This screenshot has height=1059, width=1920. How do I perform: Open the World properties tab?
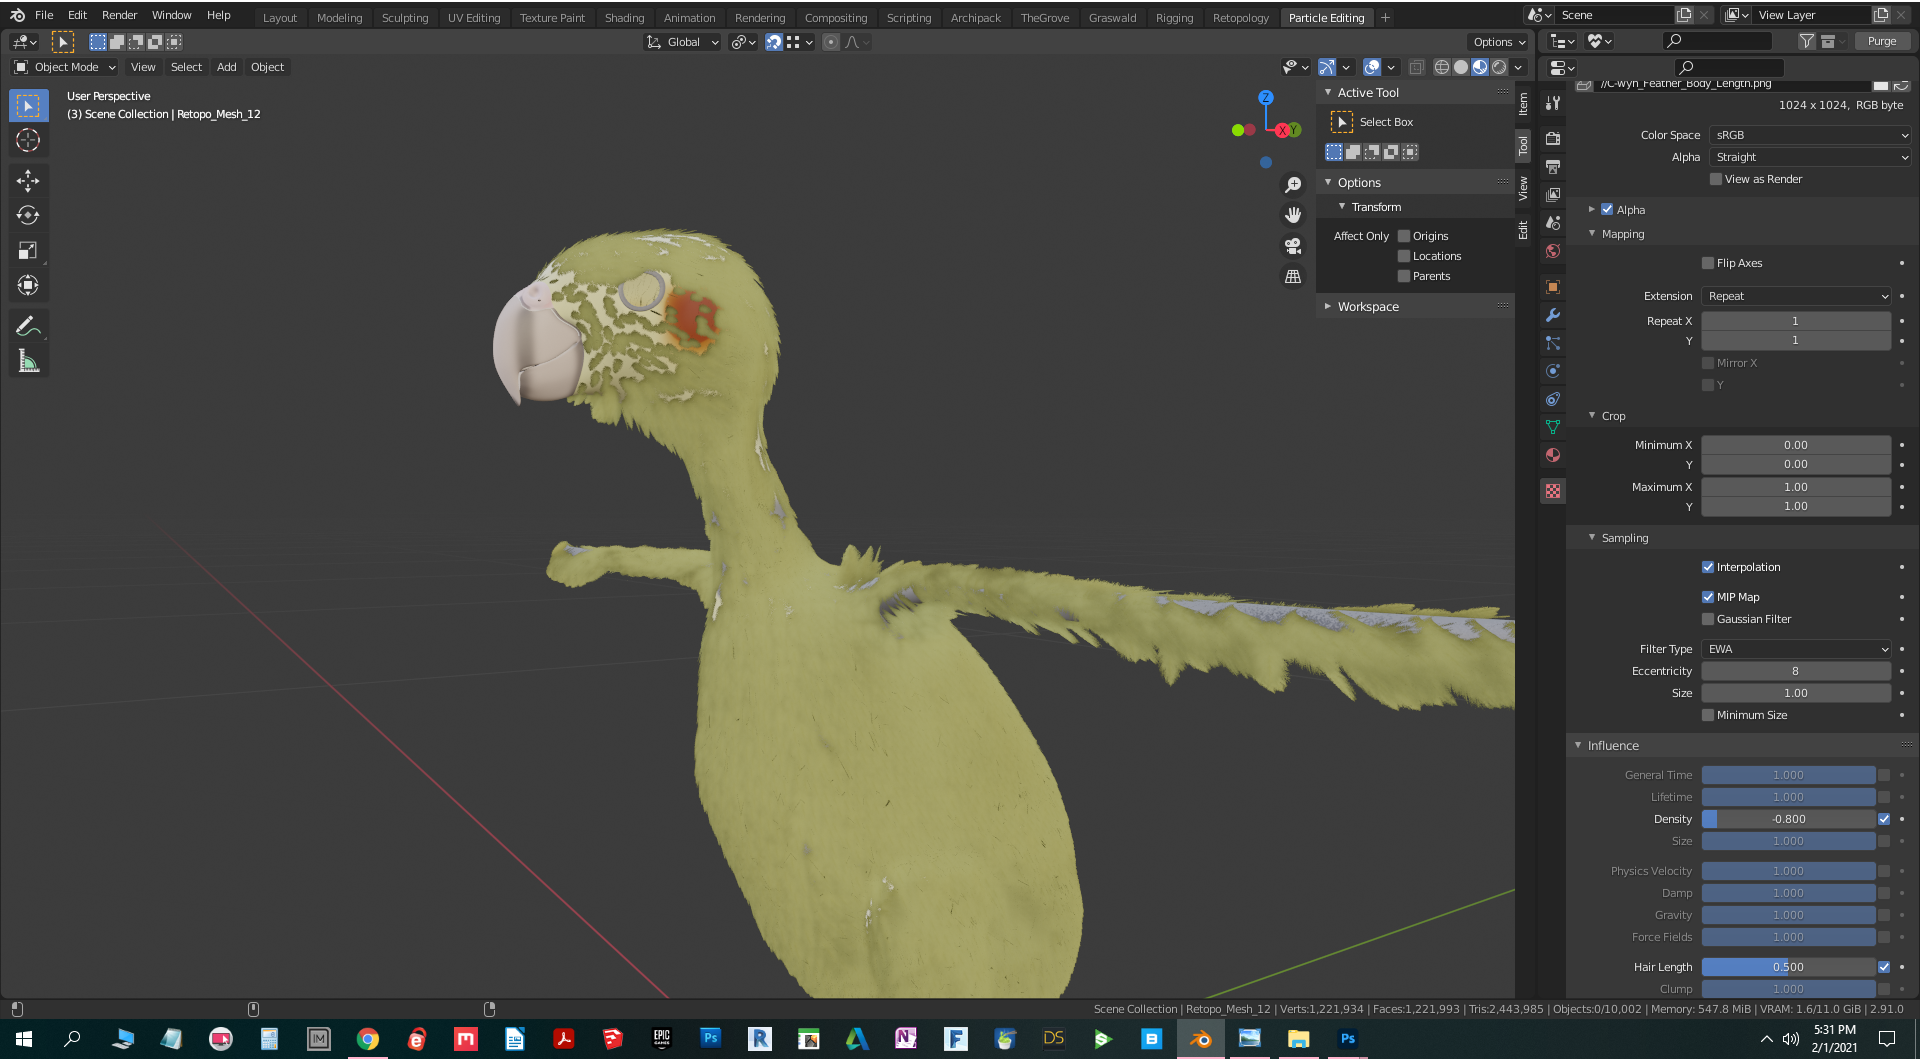1552,251
